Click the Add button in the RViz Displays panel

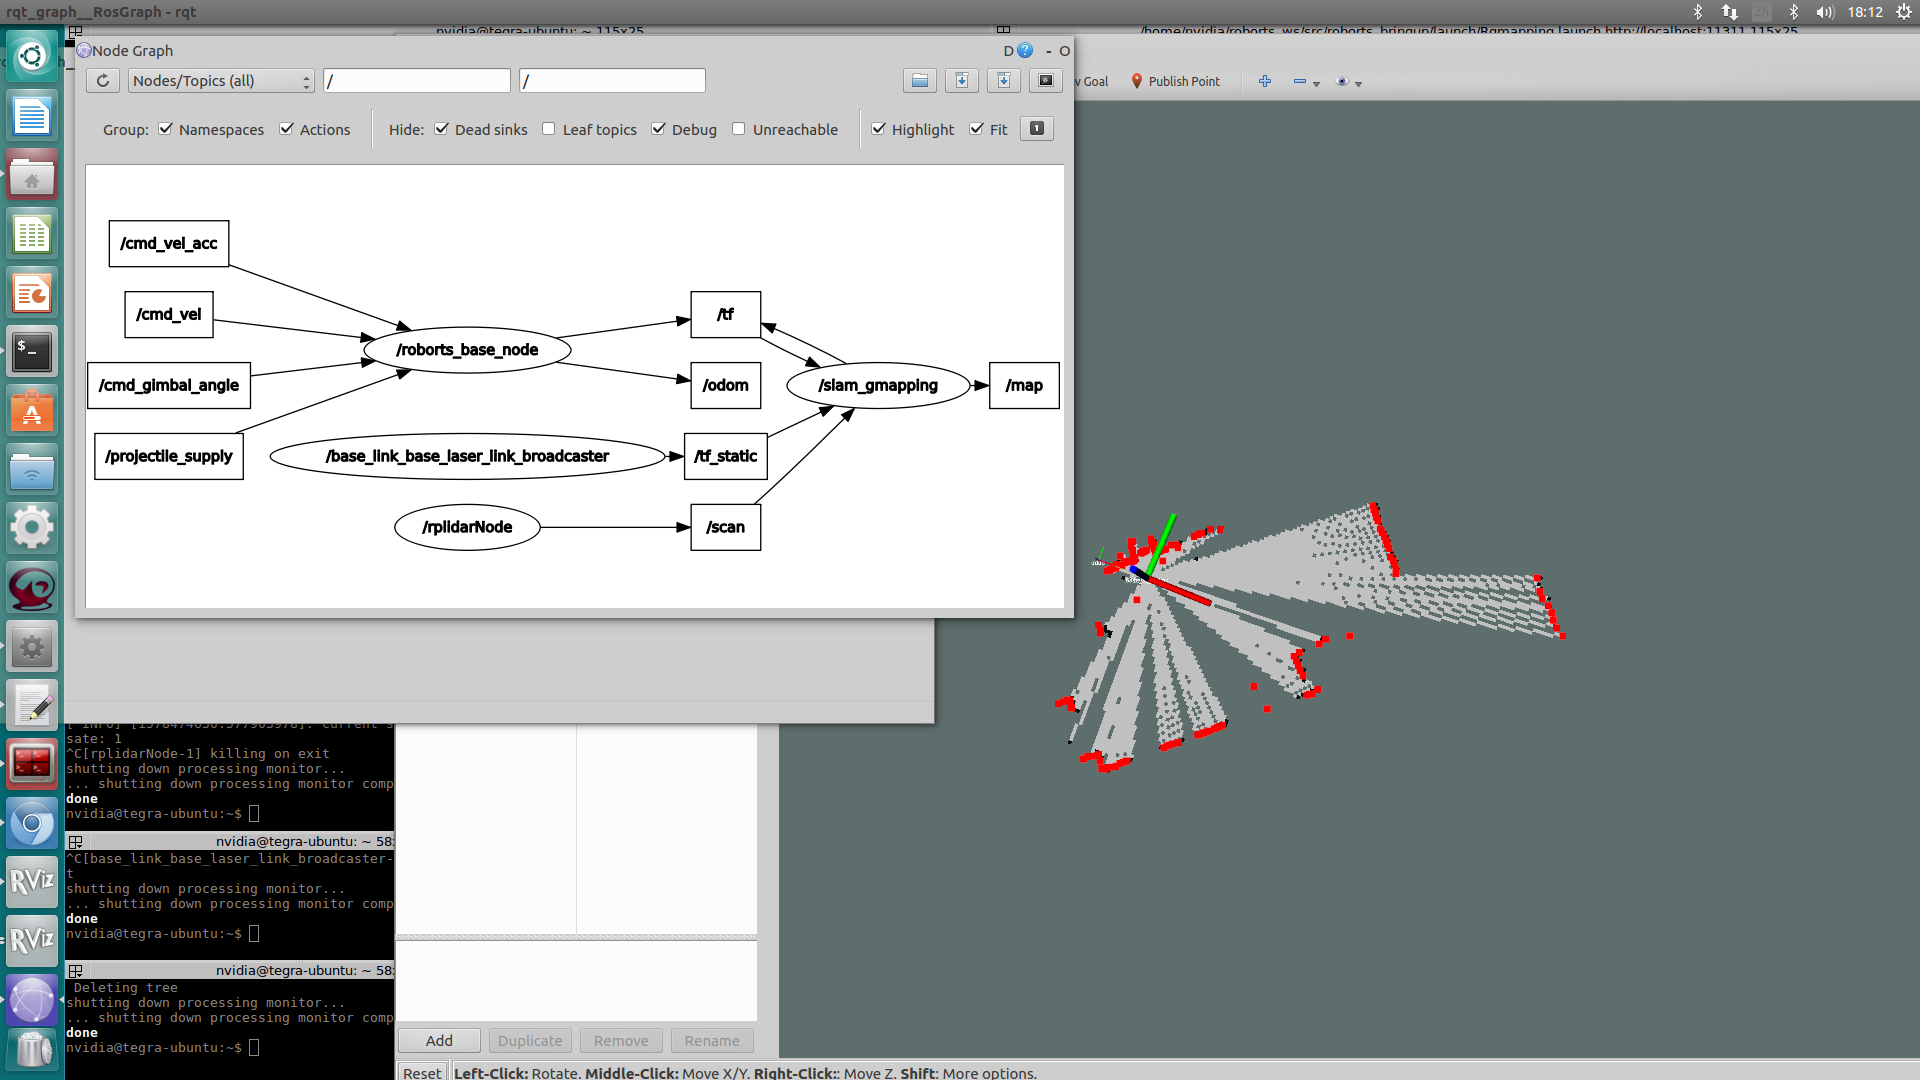(x=439, y=1041)
